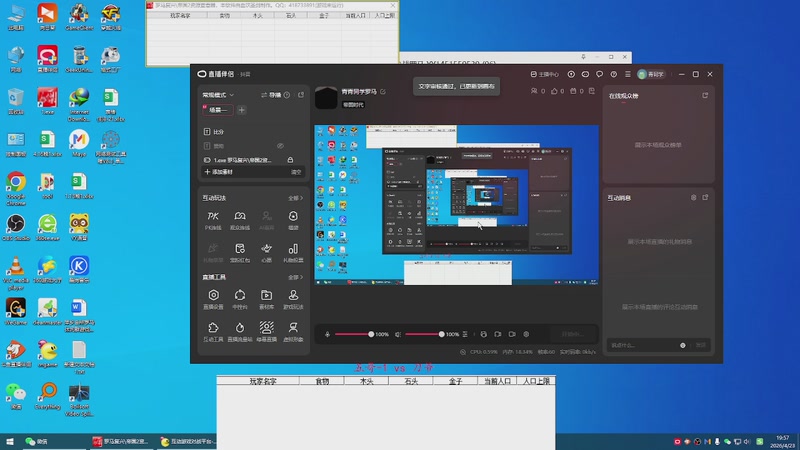
Task: Adjust the speaker volume slider
Action: pyautogui.click(x=424, y=334)
